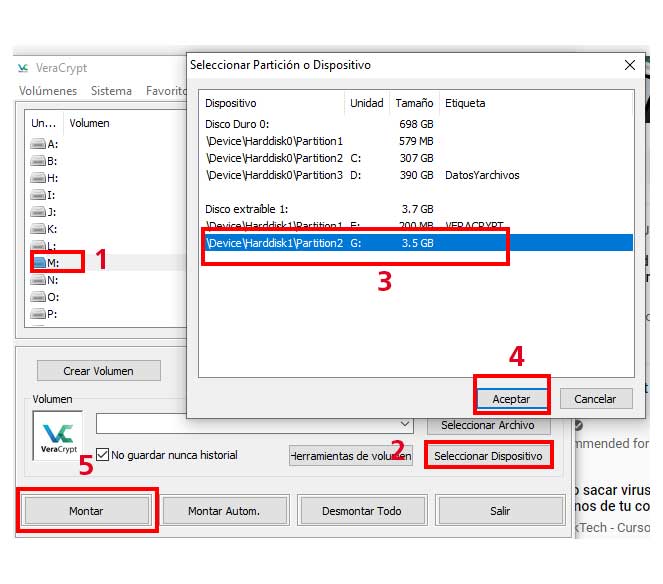Click the Herramientas de volumen button
The height and width of the screenshot is (584, 663).
coord(351,456)
